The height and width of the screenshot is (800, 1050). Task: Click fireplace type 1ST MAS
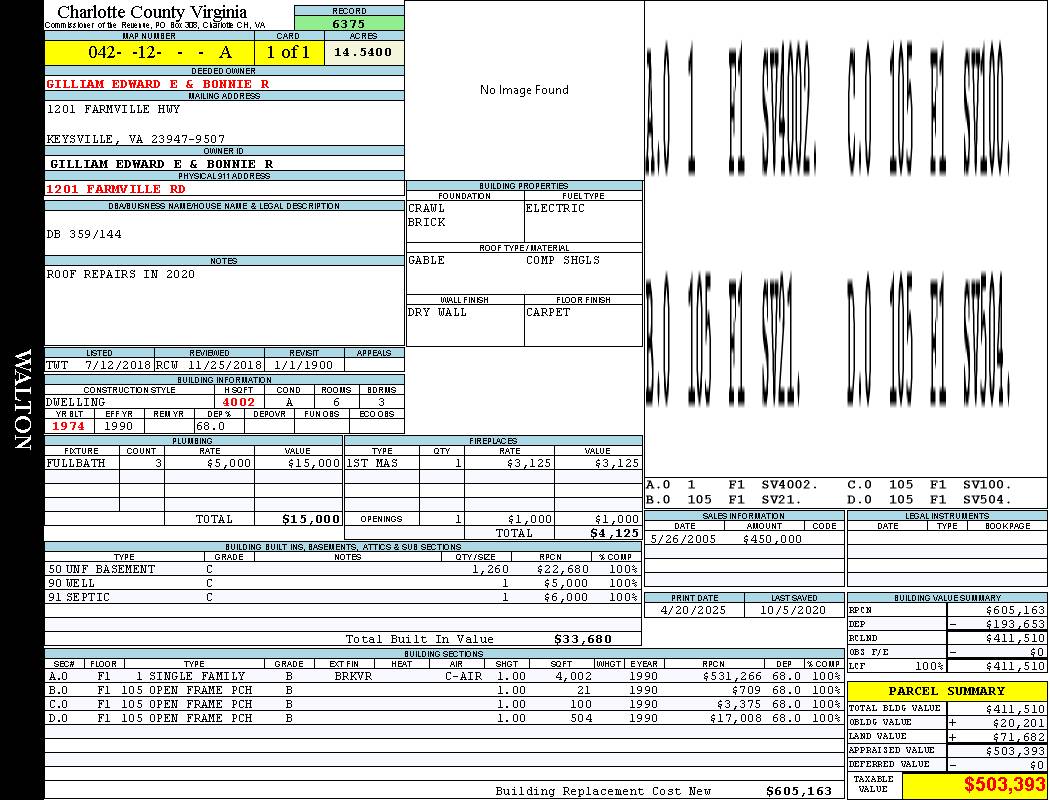(372, 463)
